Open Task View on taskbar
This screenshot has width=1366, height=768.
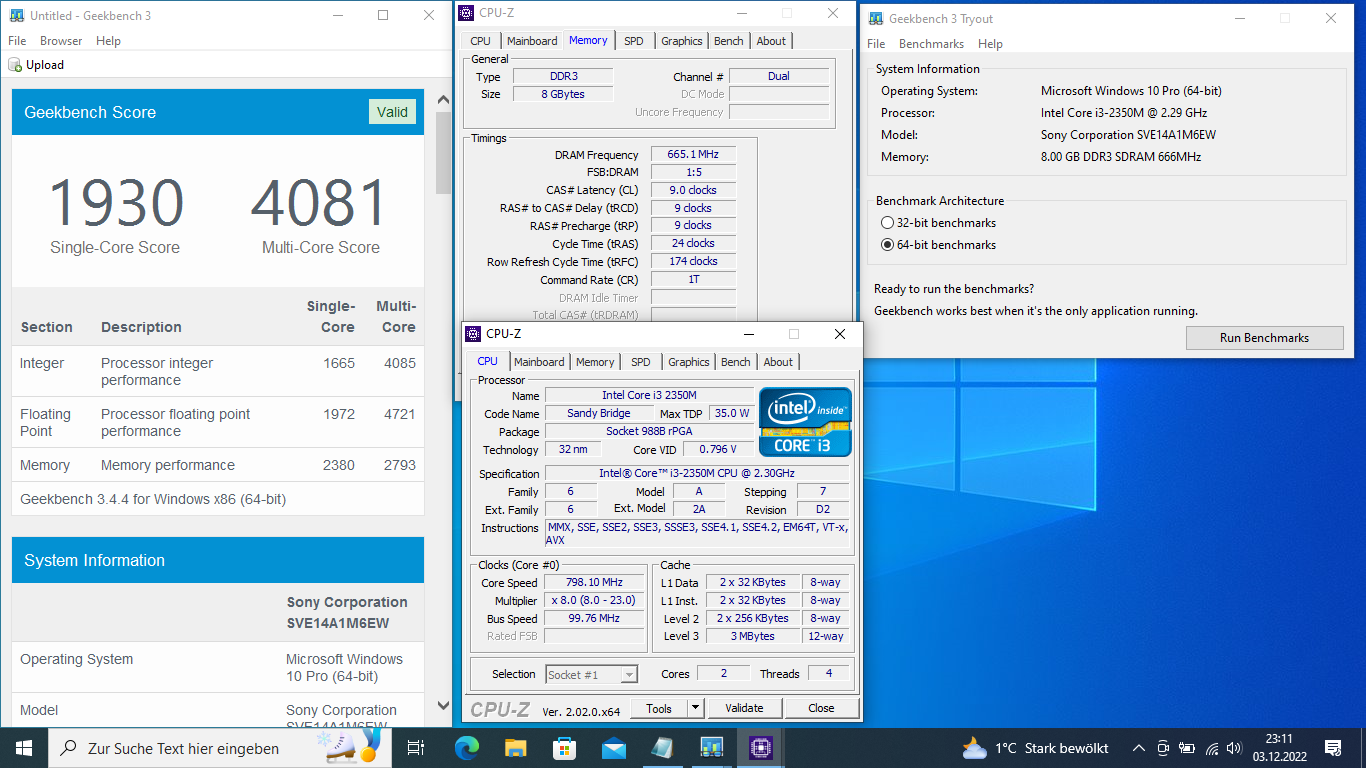416,748
